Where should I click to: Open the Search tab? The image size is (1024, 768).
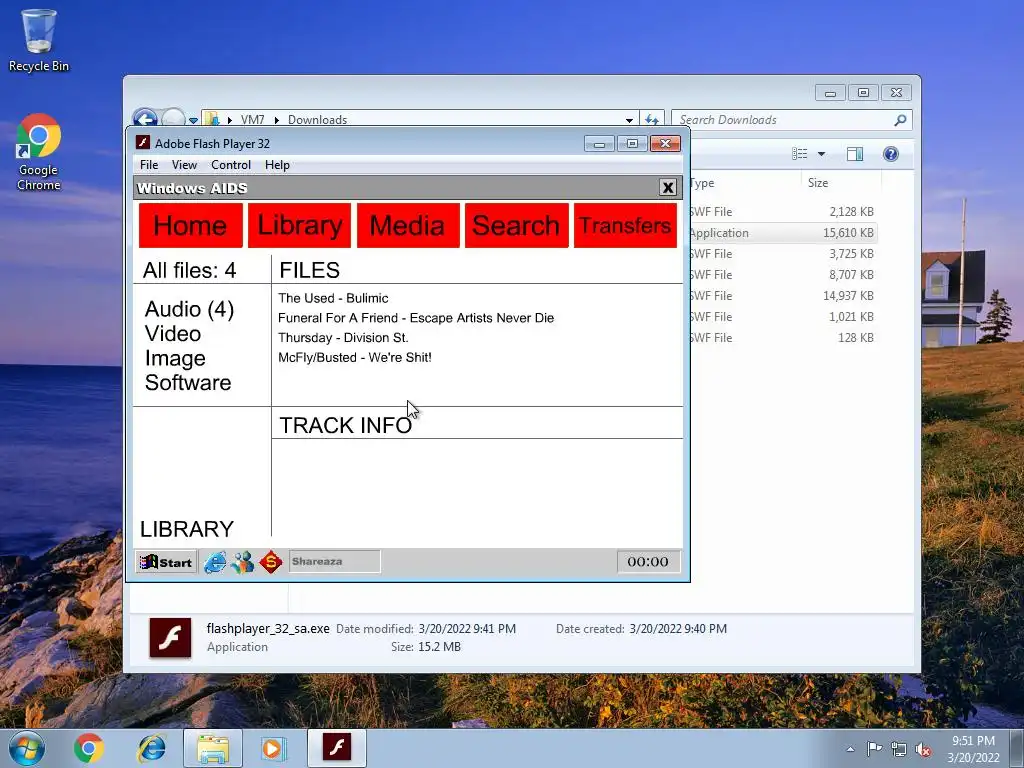(x=516, y=225)
